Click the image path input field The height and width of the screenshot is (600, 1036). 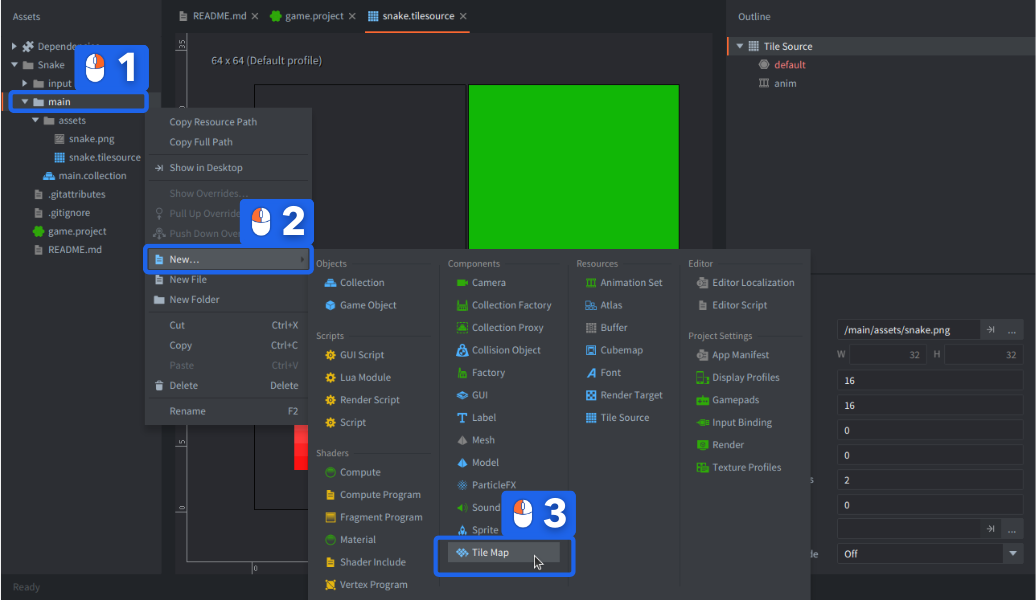click(906, 330)
